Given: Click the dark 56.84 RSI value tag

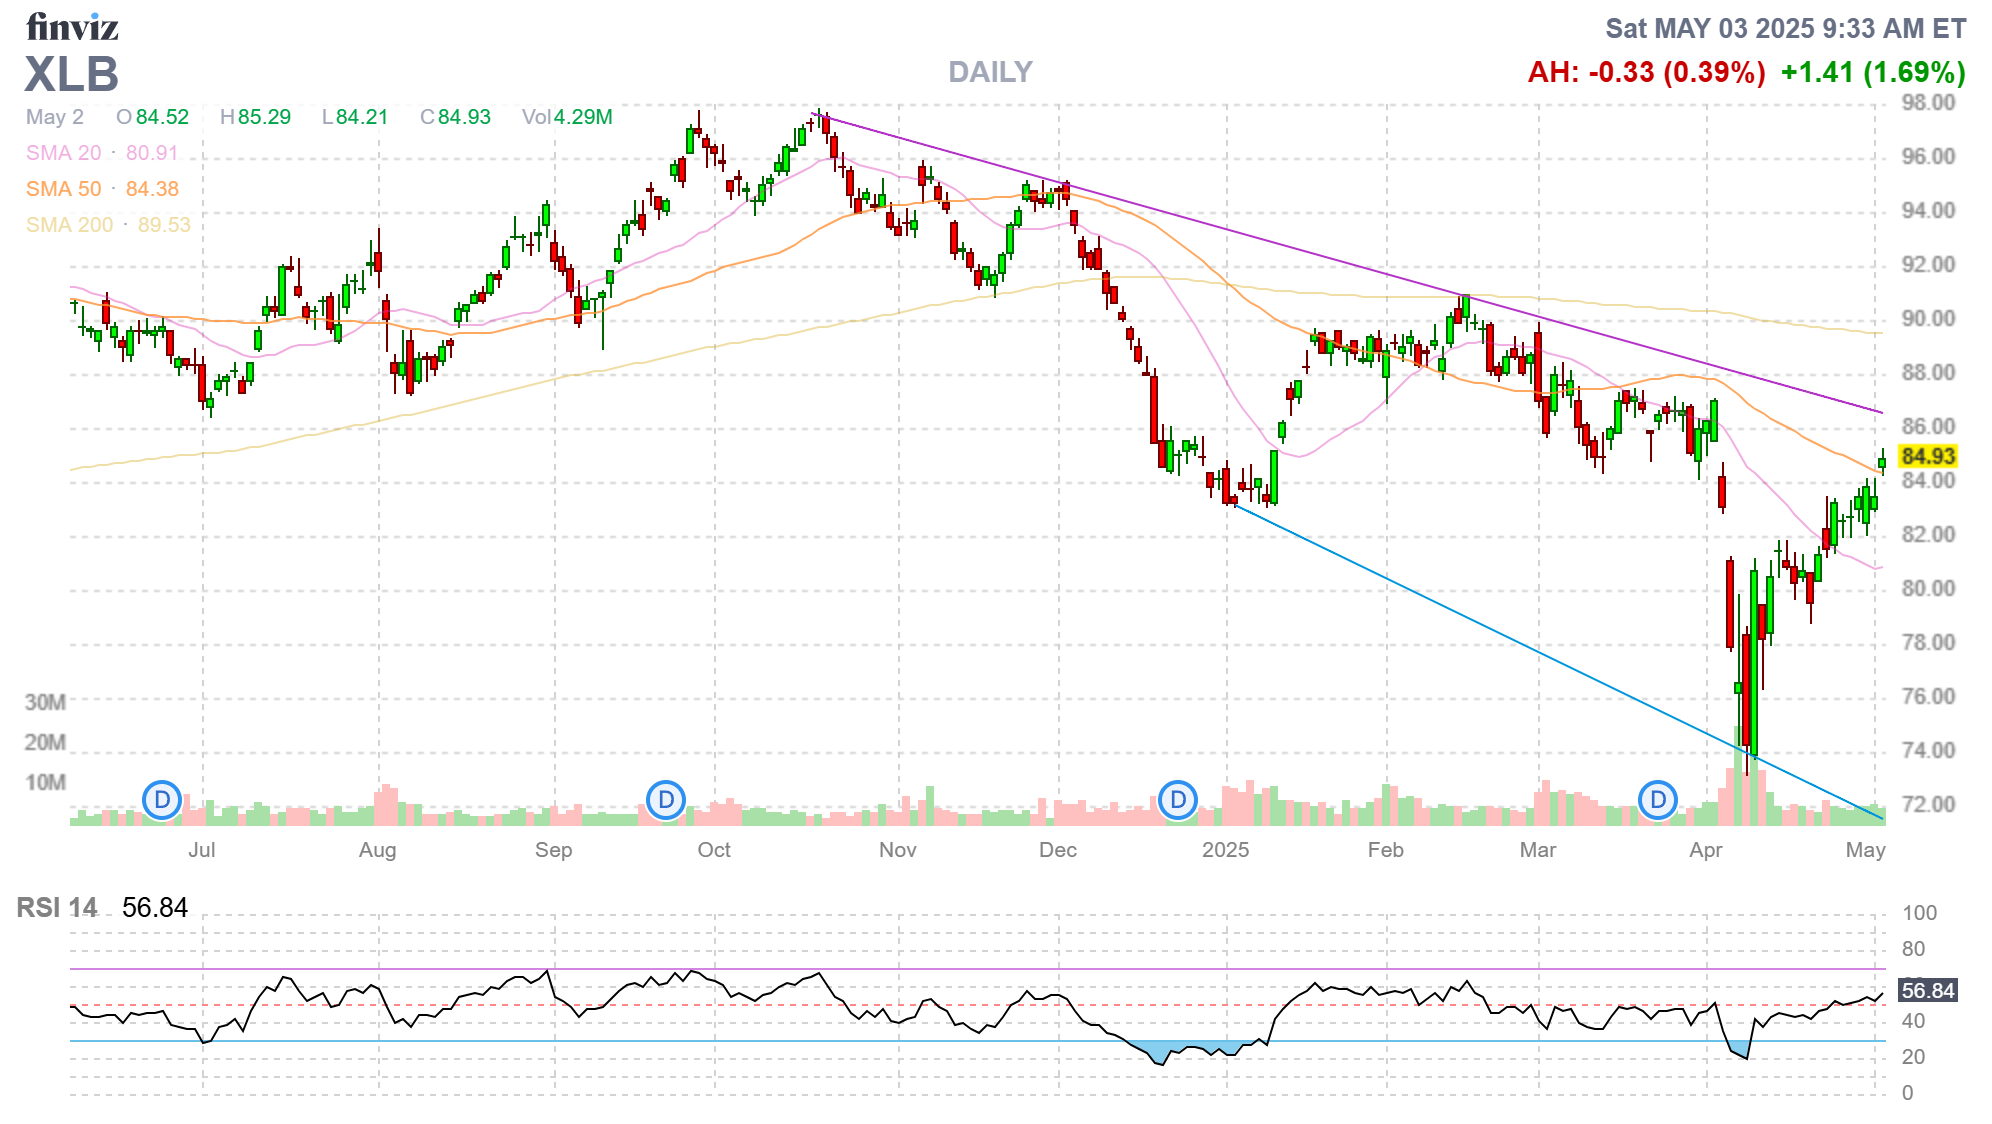Looking at the screenshot, I should coord(1927,991).
